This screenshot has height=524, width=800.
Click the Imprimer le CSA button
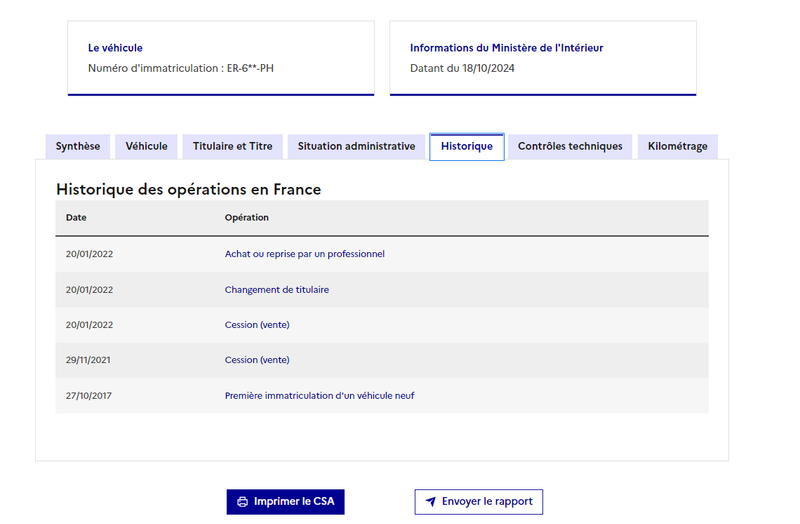(286, 502)
